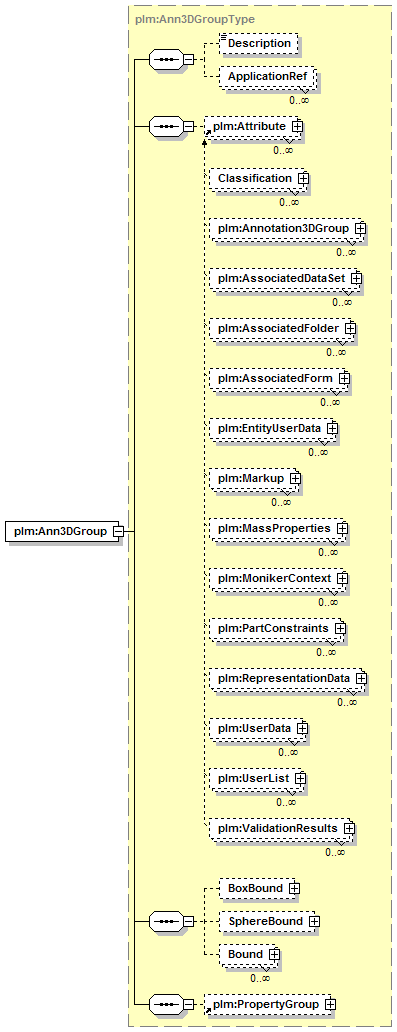
Task: Collapse the BoxBound sequence minus toggle
Action: click(x=189, y=921)
